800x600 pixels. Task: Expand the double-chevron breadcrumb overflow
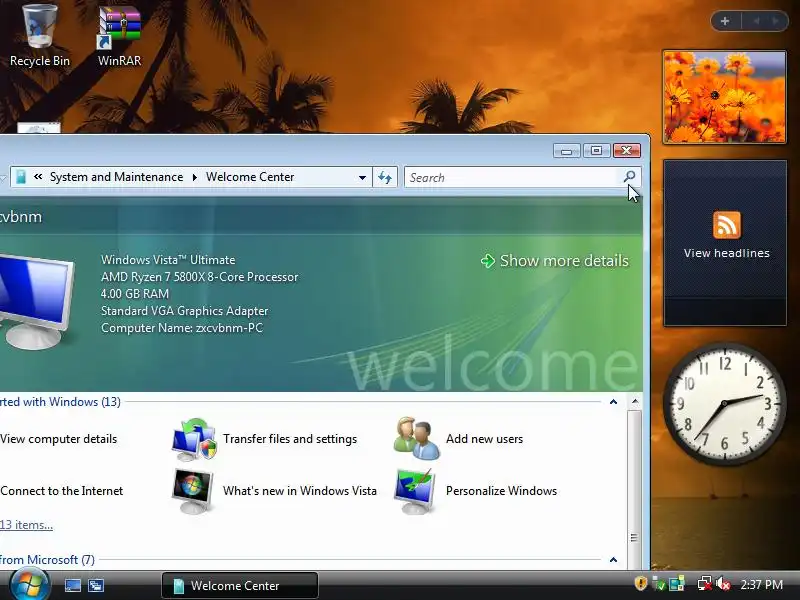(x=38, y=177)
